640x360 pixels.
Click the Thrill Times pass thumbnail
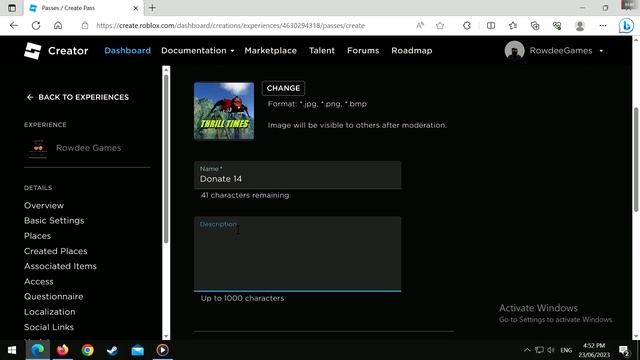(x=224, y=111)
